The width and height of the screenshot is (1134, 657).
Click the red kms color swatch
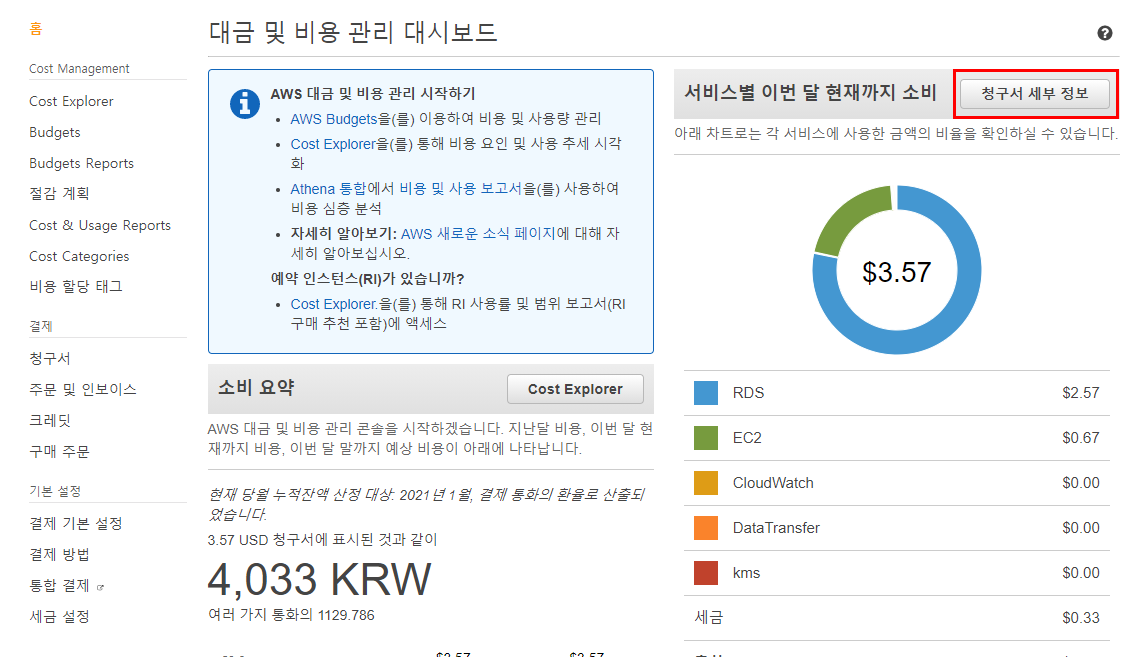[x=706, y=572]
